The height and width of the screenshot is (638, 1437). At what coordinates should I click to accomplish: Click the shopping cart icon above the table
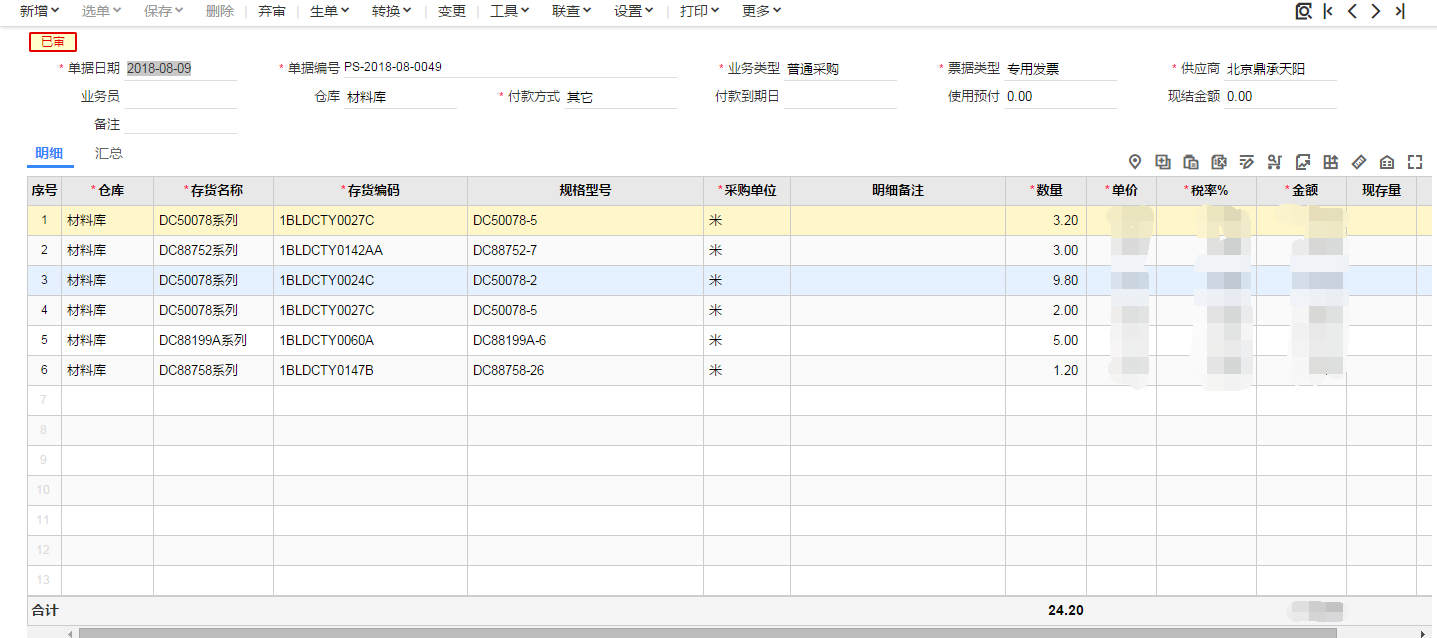pyautogui.click(x=1274, y=162)
